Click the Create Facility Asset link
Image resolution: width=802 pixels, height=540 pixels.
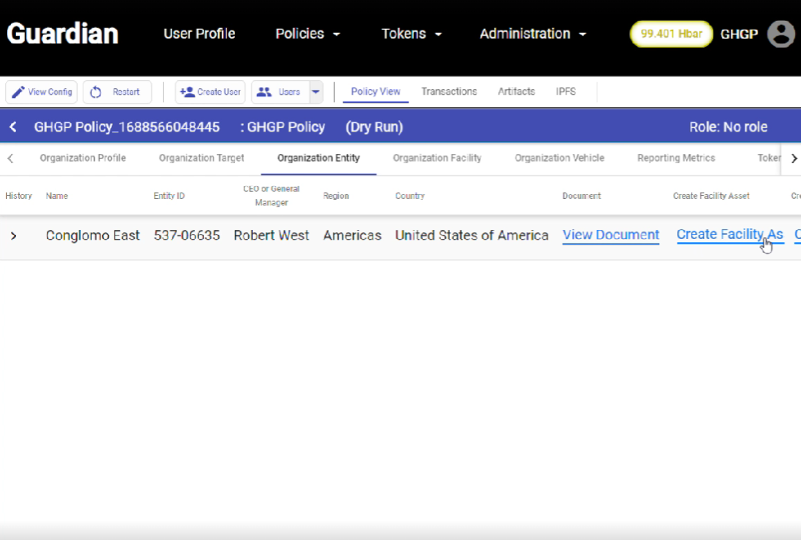click(x=729, y=235)
